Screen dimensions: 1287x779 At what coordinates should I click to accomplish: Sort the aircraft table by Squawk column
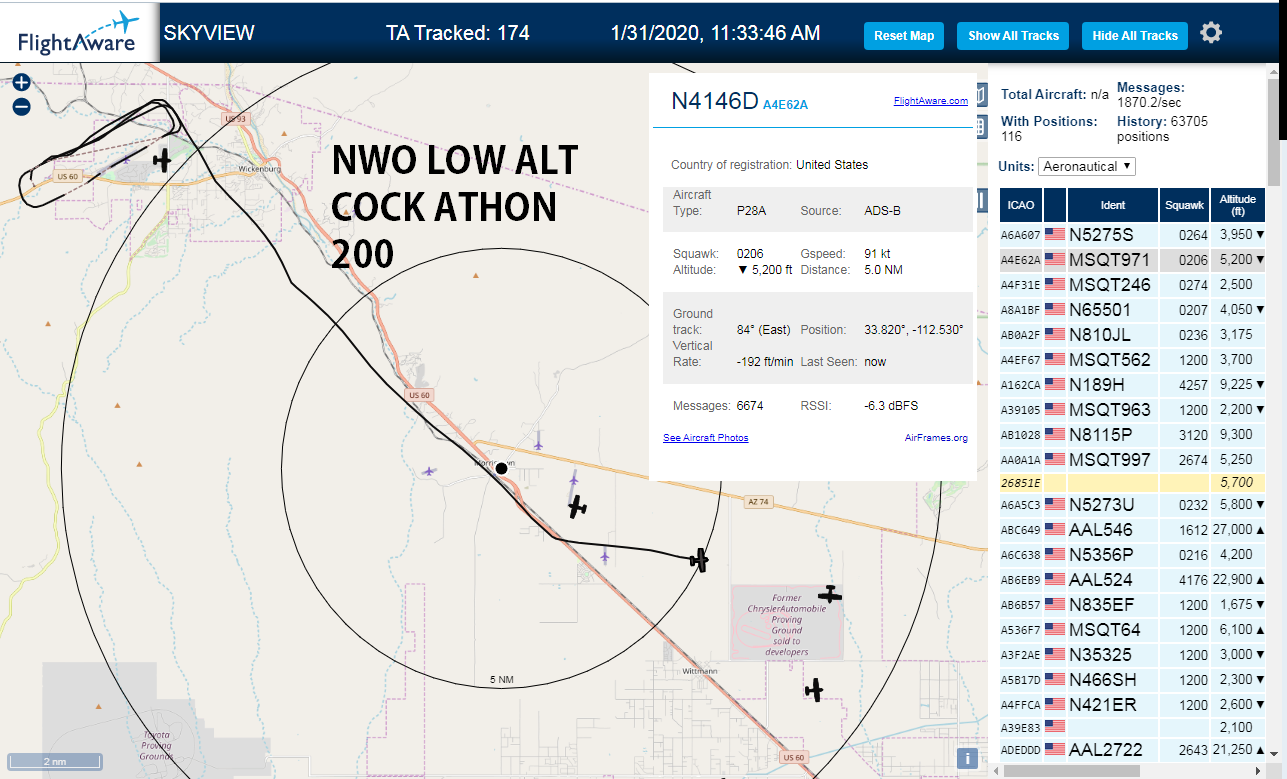(x=1185, y=205)
